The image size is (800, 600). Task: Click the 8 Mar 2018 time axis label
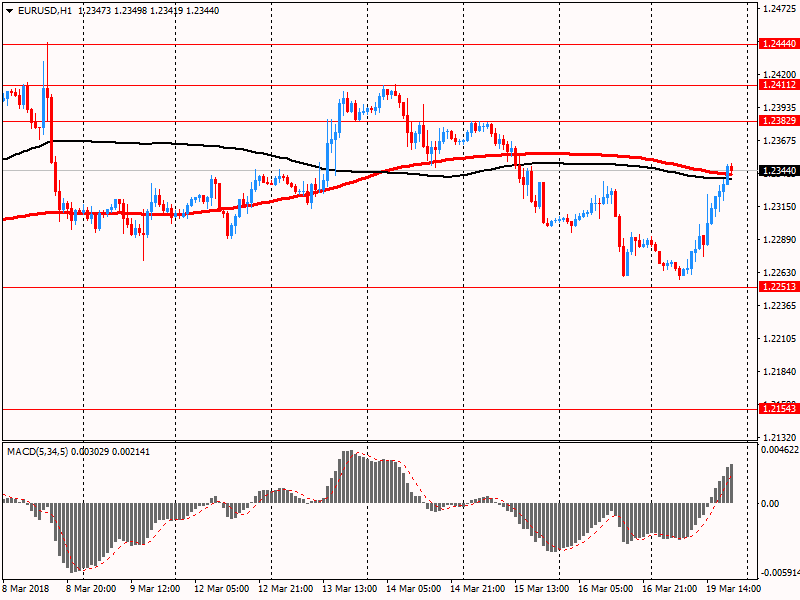[27, 588]
